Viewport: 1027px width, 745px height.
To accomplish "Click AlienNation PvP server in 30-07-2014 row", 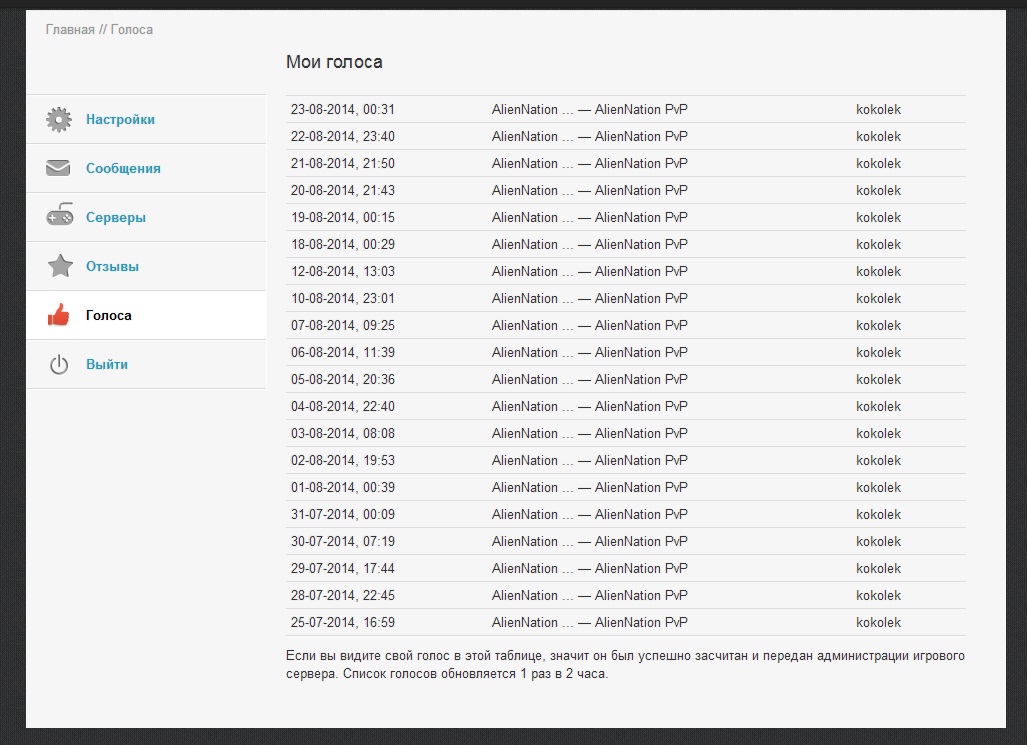I will click(x=589, y=541).
